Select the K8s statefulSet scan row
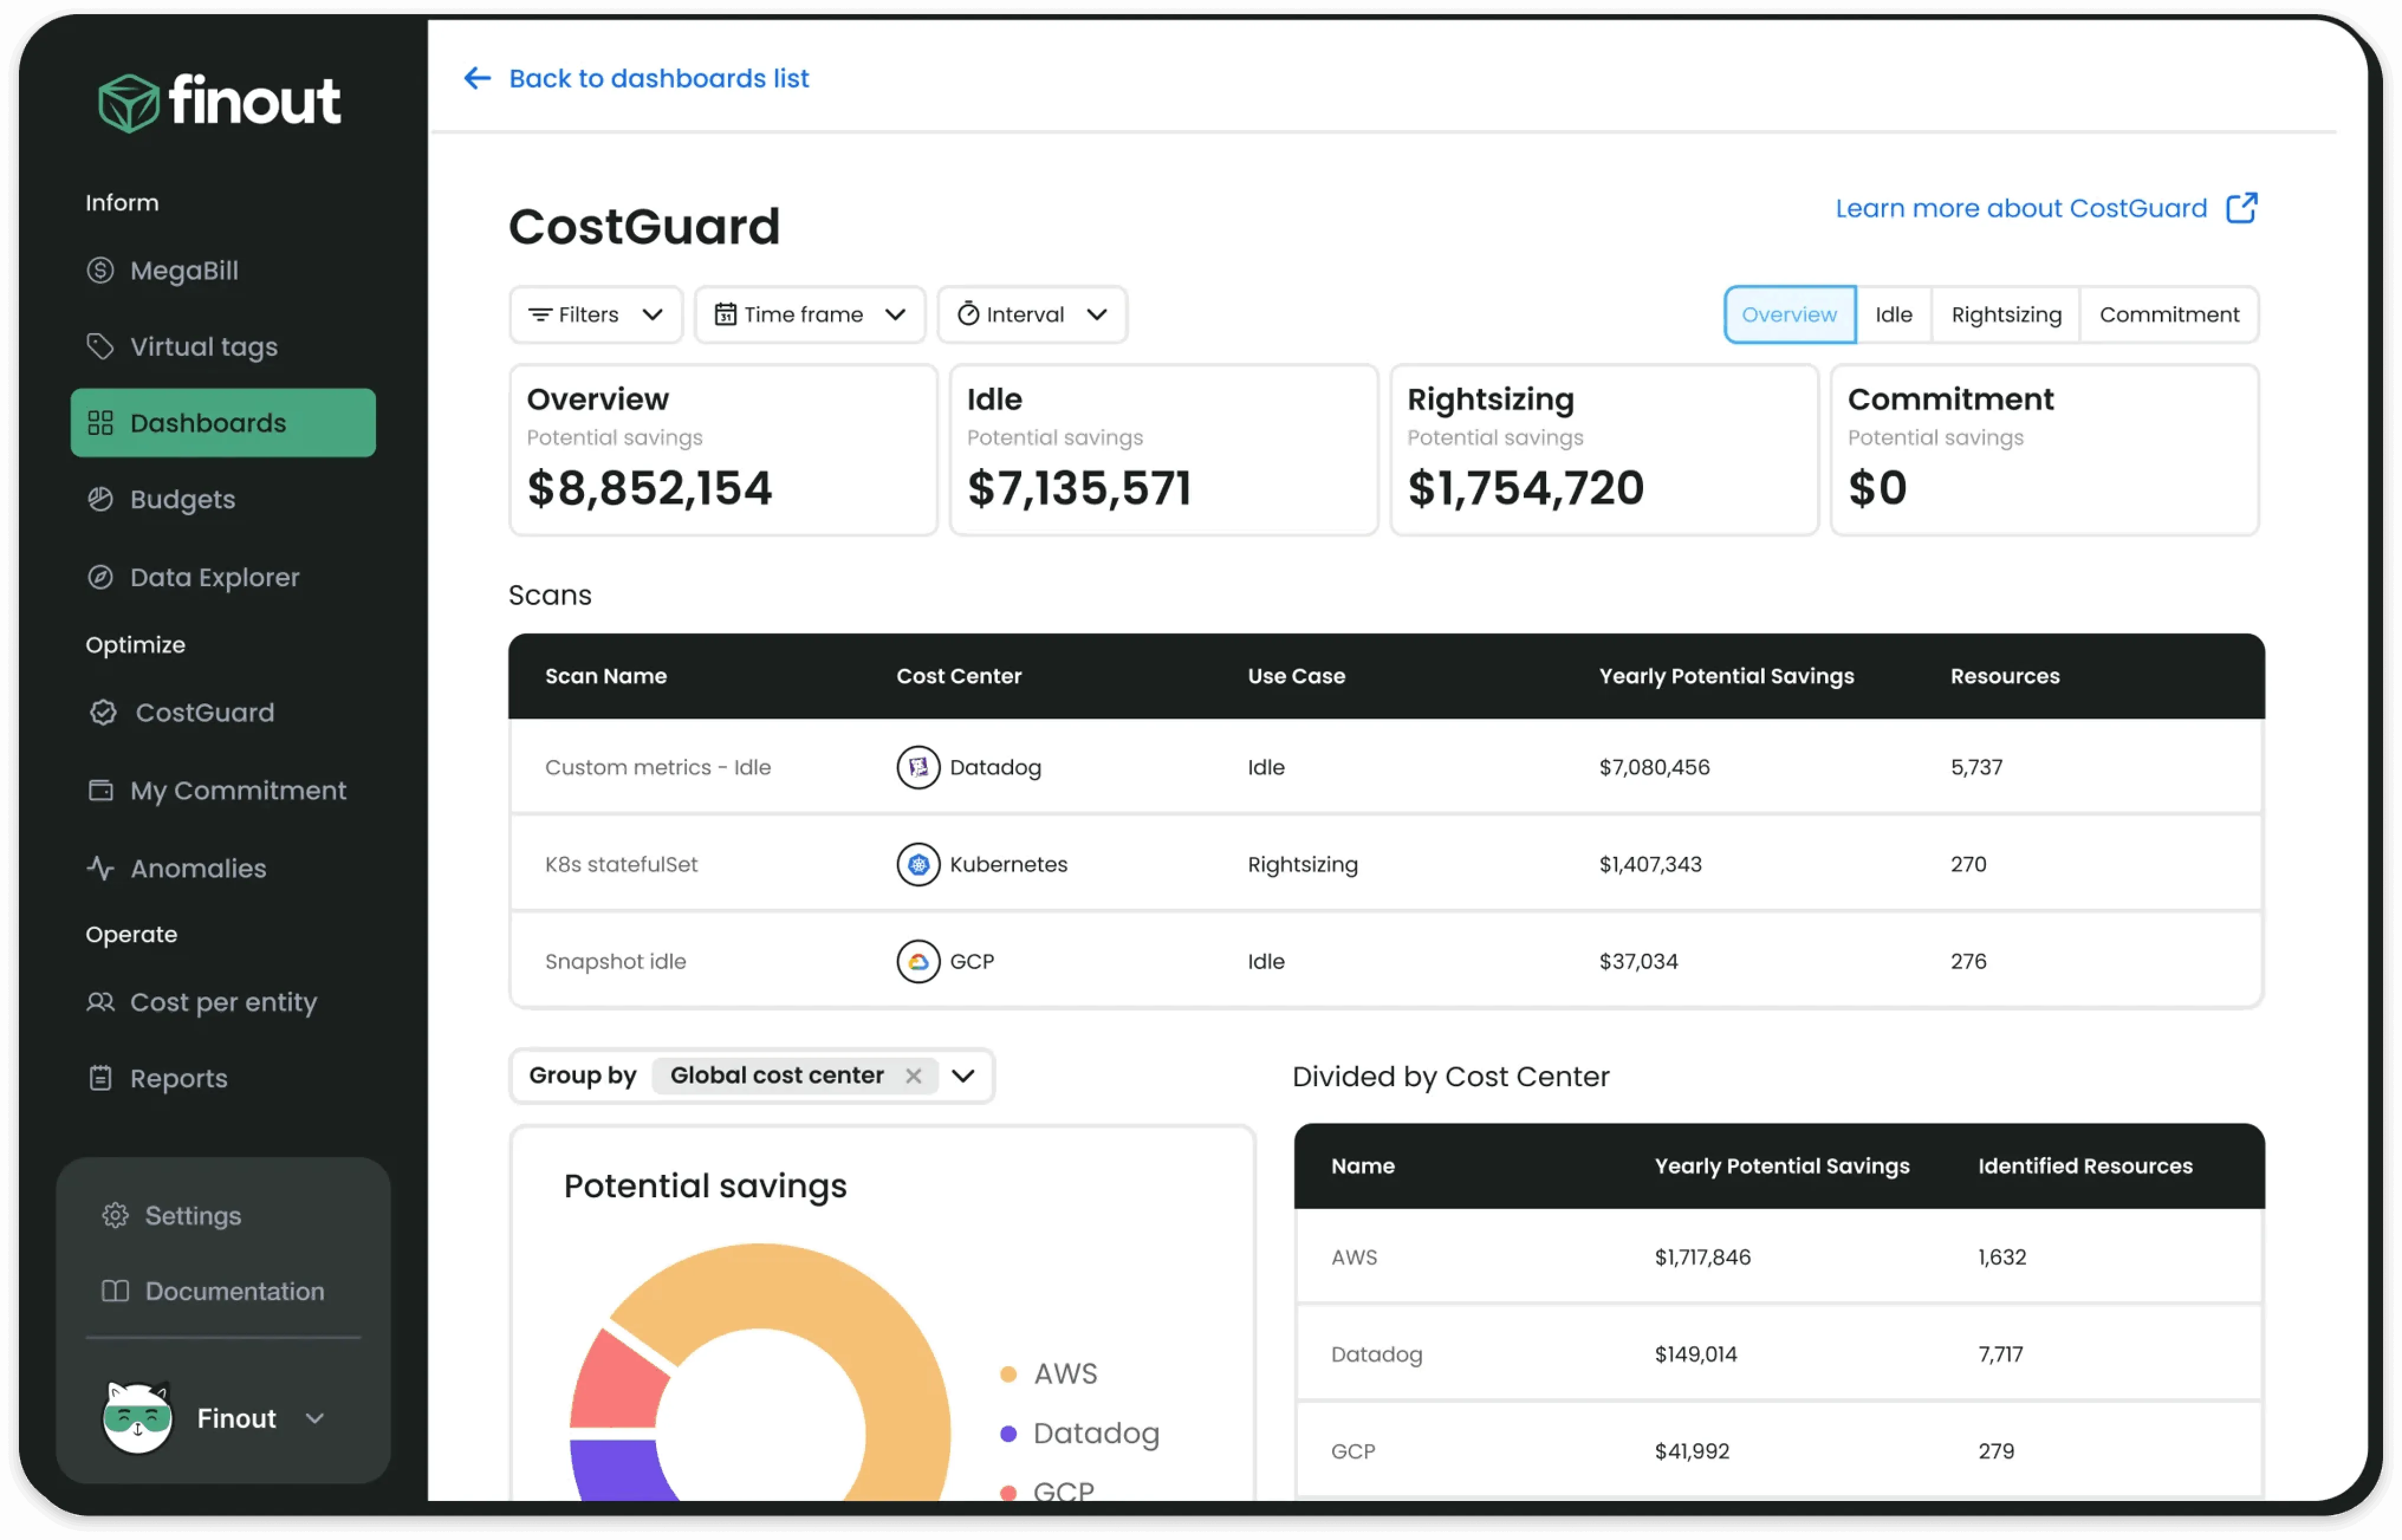 tap(1386, 864)
